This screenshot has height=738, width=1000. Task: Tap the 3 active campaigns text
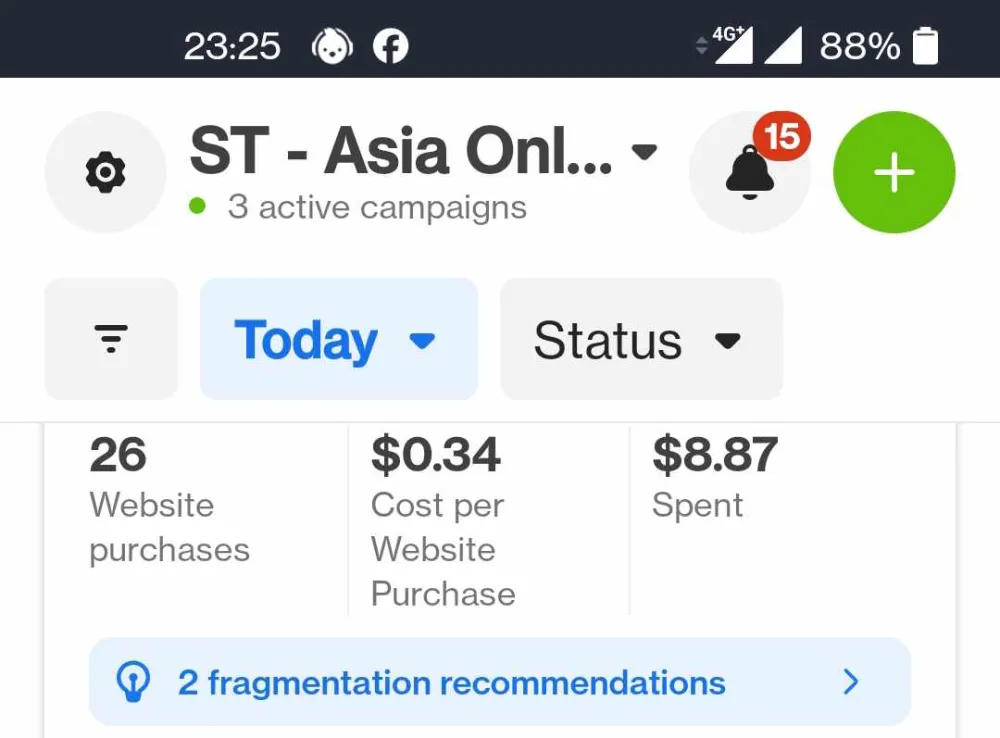[x=376, y=208]
